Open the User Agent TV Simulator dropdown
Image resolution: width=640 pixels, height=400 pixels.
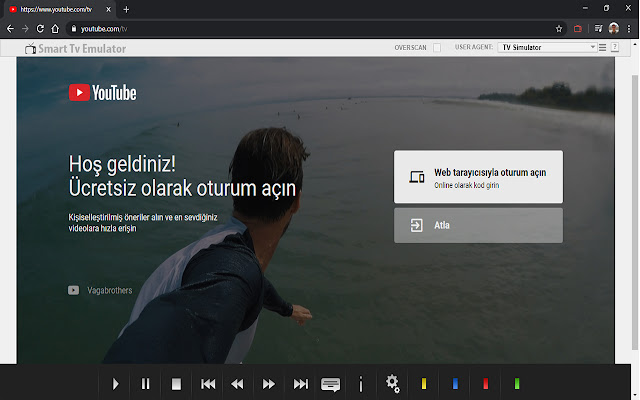pos(547,47)
